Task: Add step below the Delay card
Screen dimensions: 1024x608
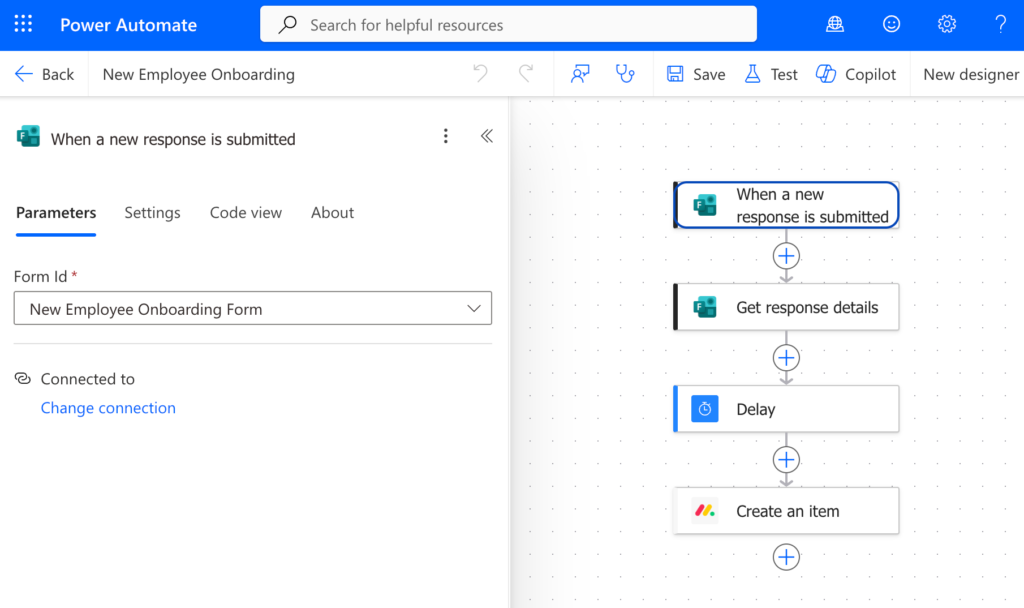Action: click(786, 460)
